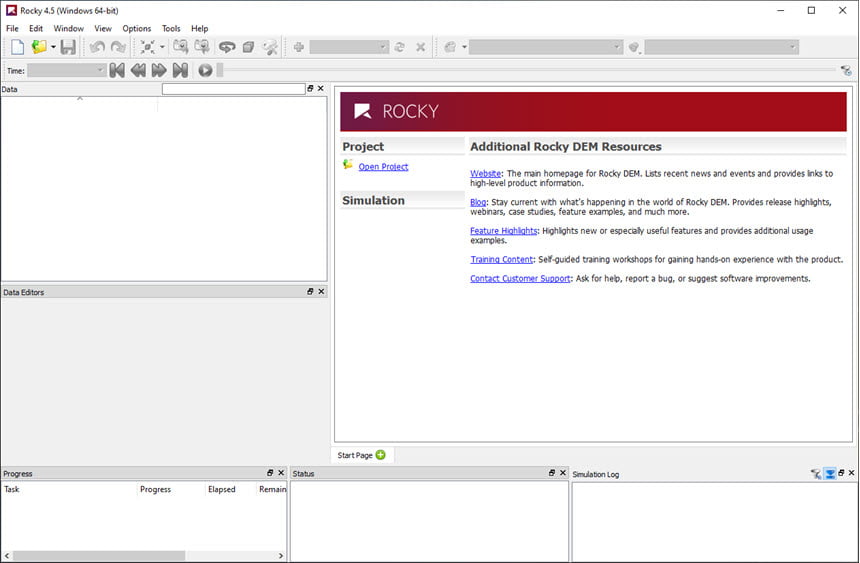Click the animation settings icon at timeline end
The image size is (860, 563).
(846, 70)
